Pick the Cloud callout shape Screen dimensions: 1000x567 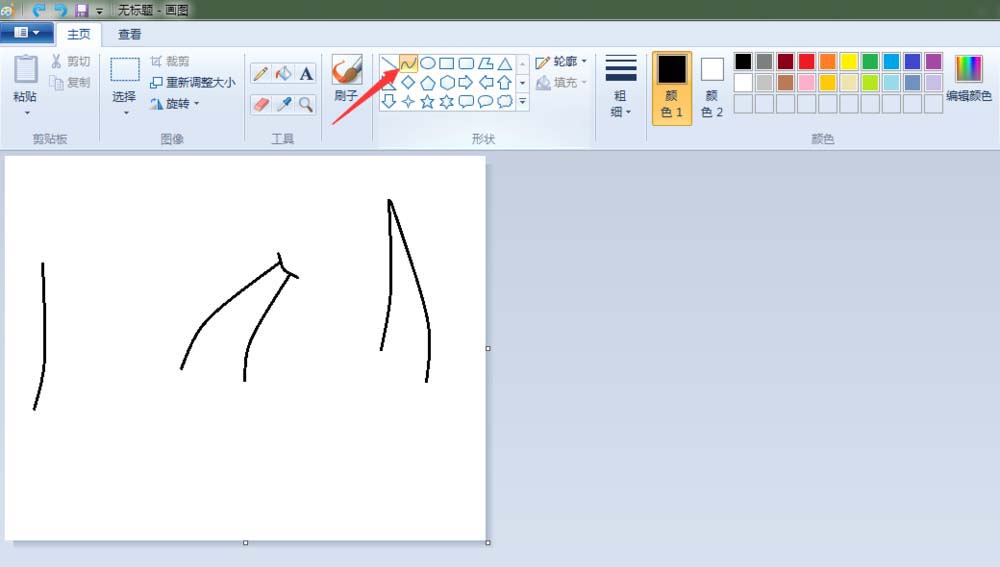(504, 101)
